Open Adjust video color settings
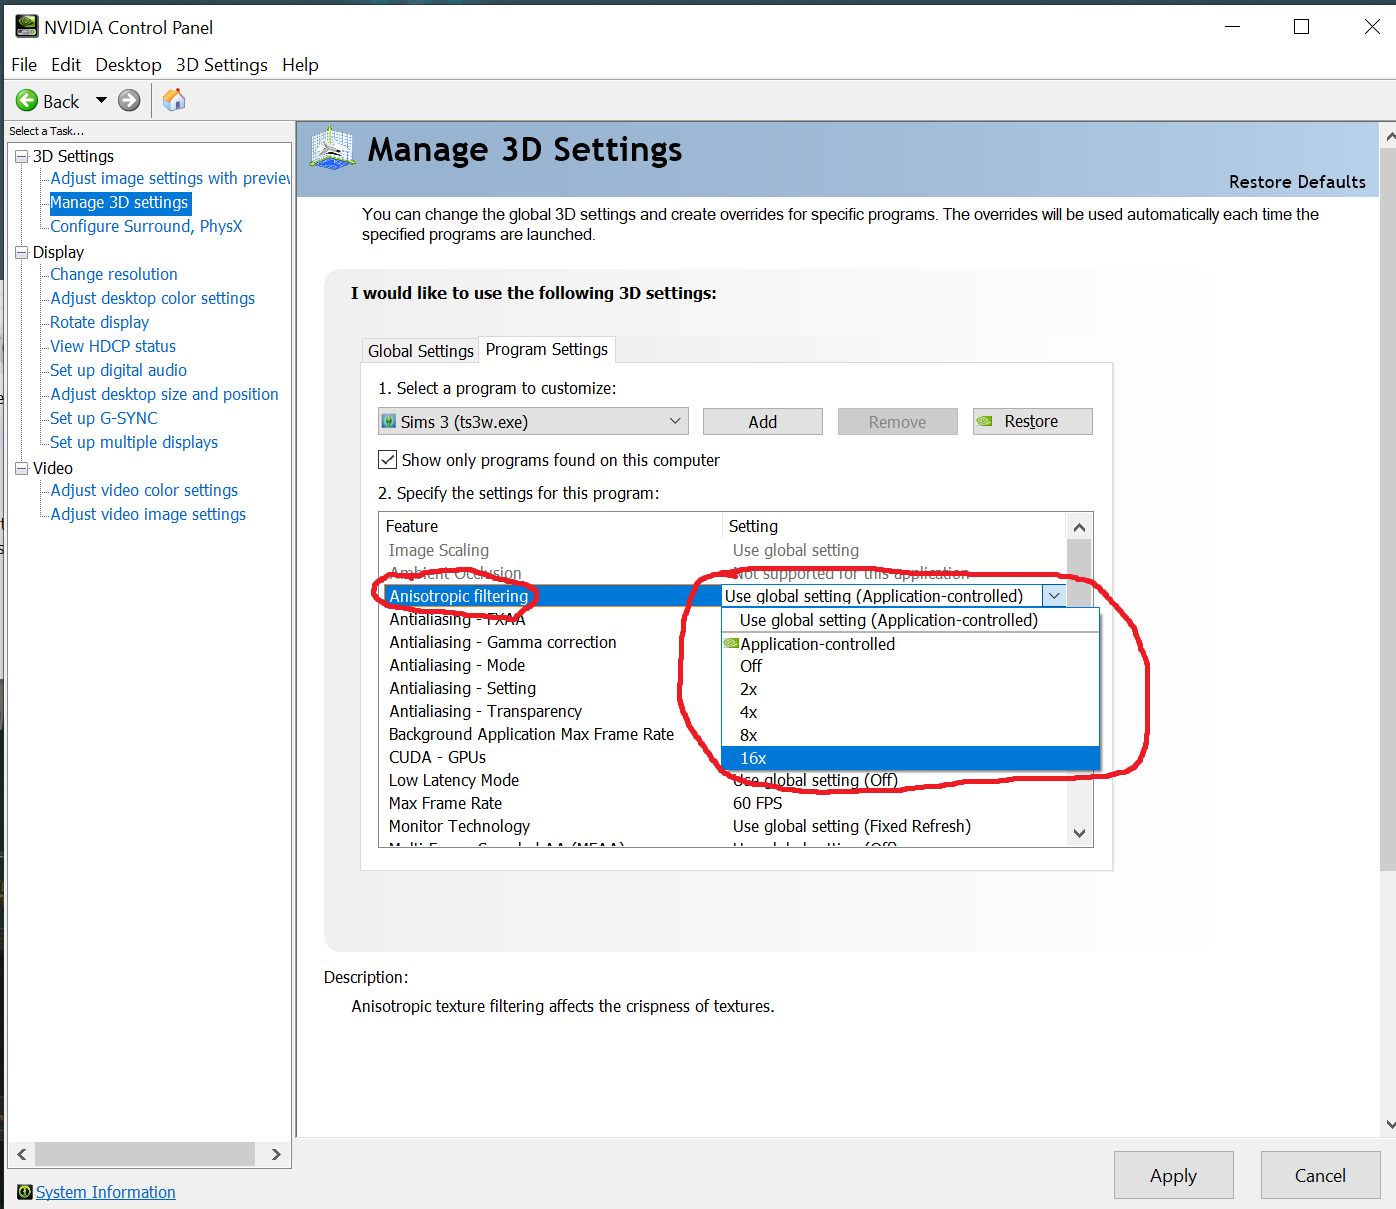 tap(144, 490)
